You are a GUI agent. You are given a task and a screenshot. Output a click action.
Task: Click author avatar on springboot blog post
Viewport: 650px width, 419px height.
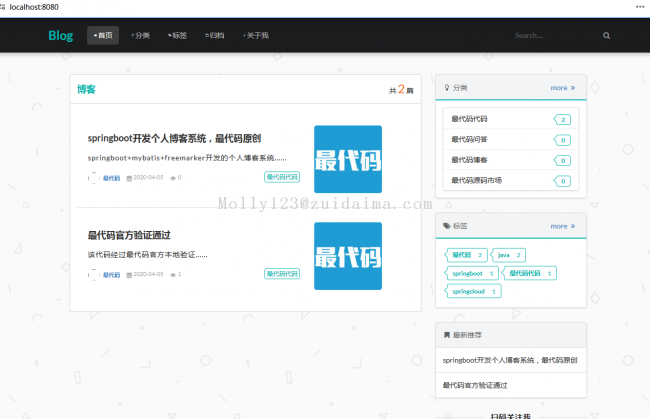coord(93,178)
